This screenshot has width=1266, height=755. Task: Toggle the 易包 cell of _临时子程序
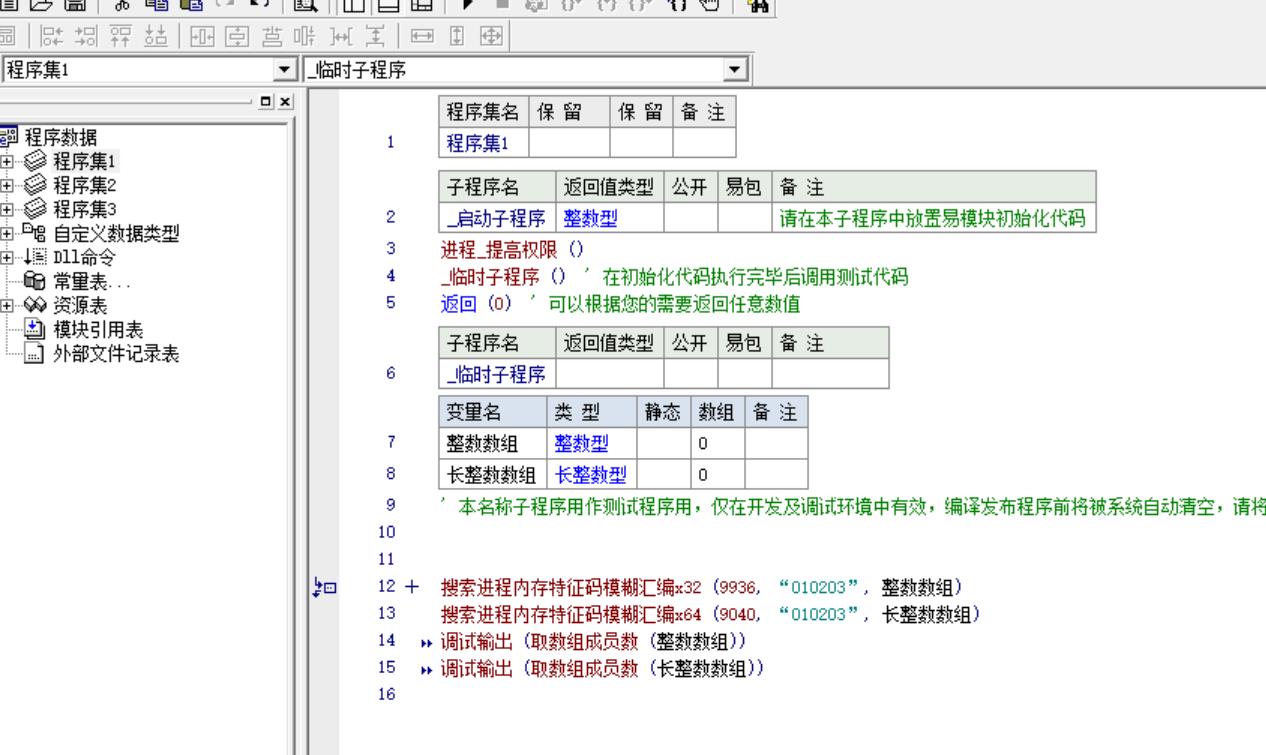pos(743,375)
